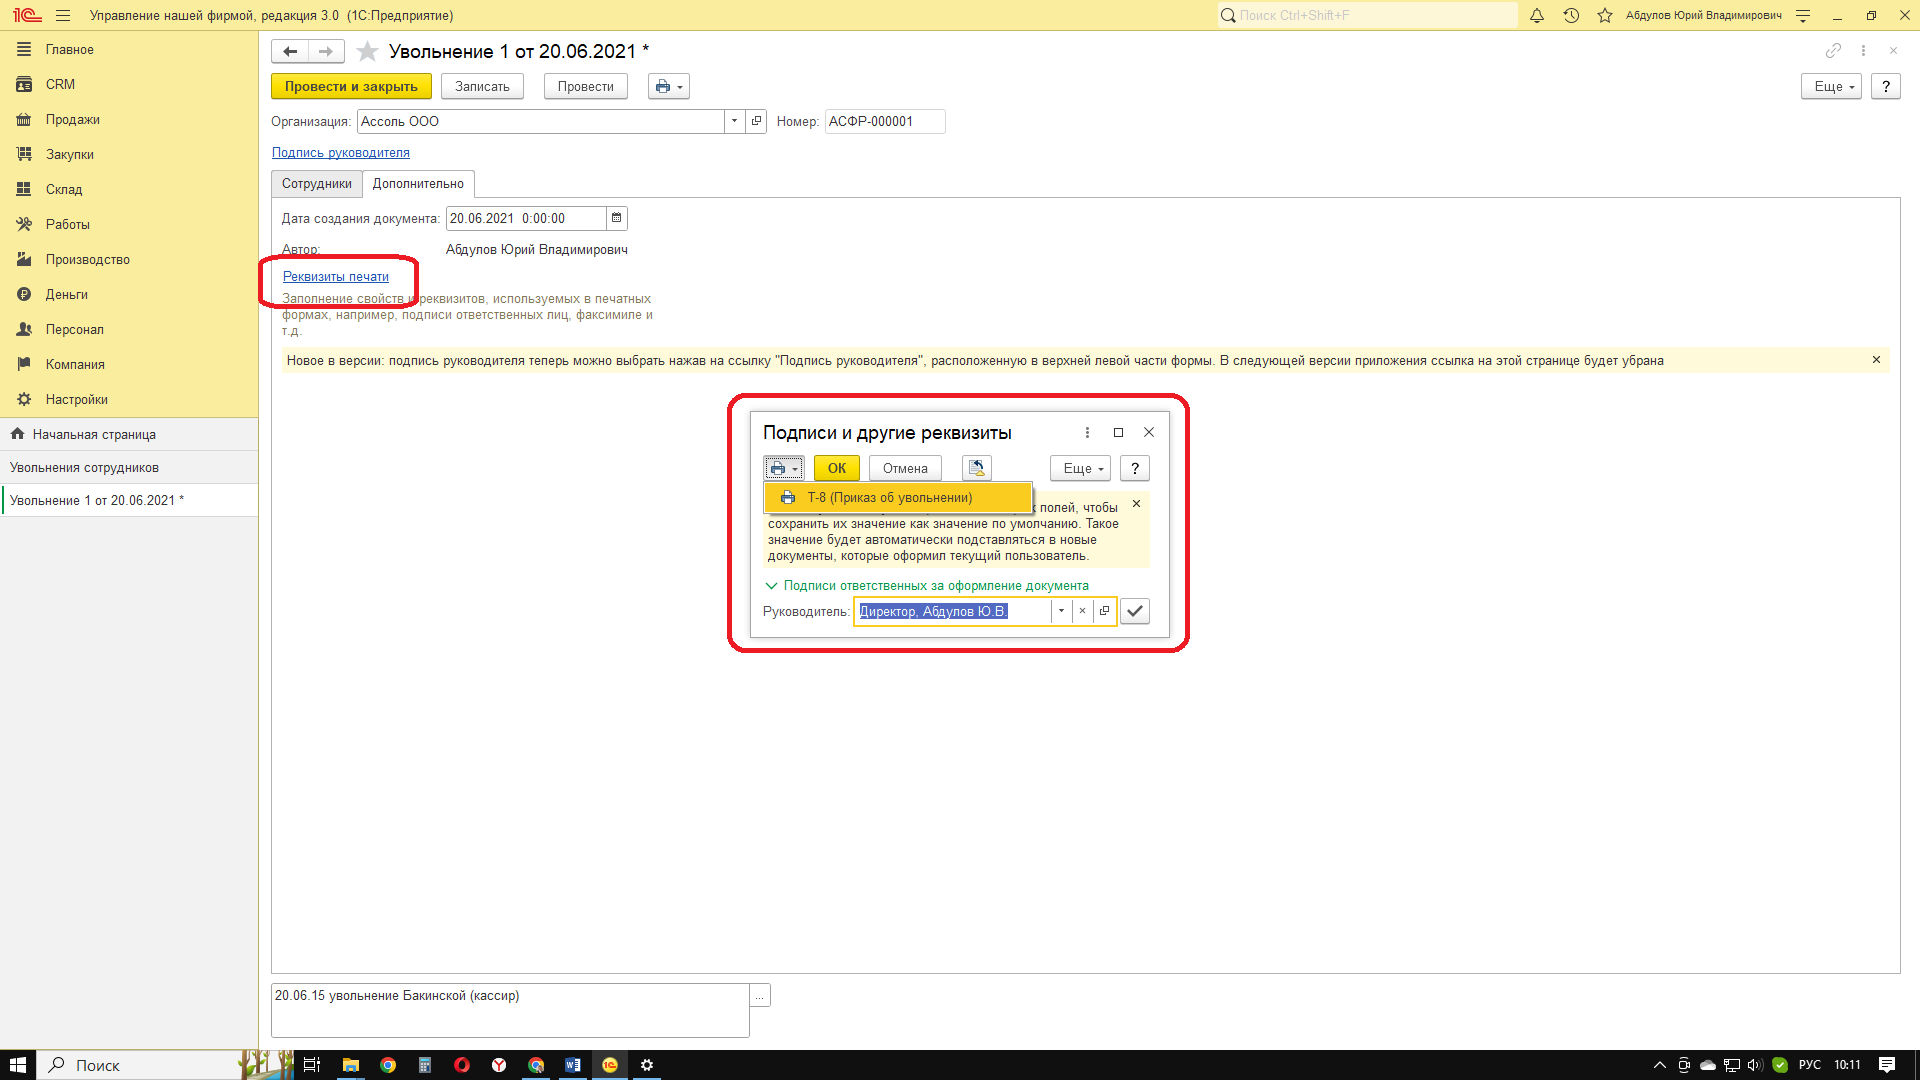The height and width of the screenshot is (1080, 1920).
Task: Dismiss the 'Новое в версии' notice
Action: click(x=1876, y=360)
